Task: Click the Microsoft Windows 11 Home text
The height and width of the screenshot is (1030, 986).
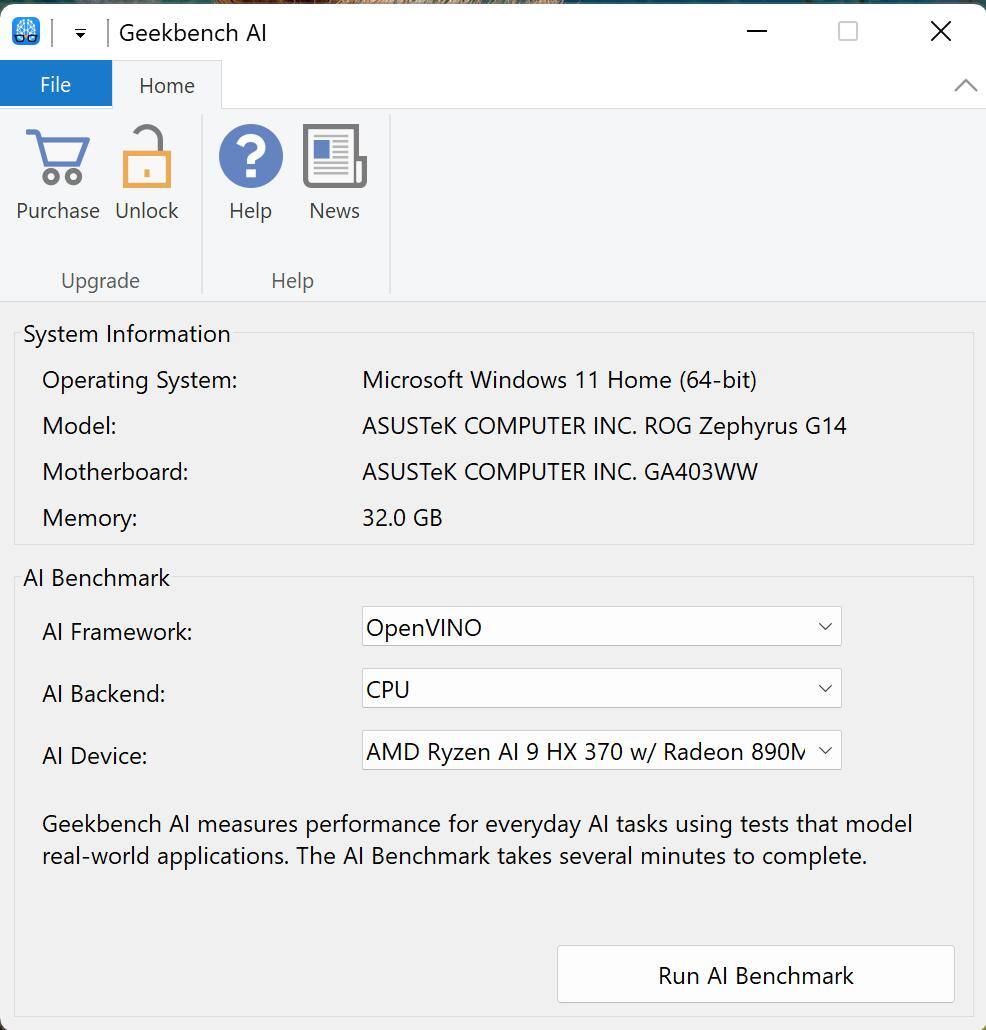Action: pos(559,380)
